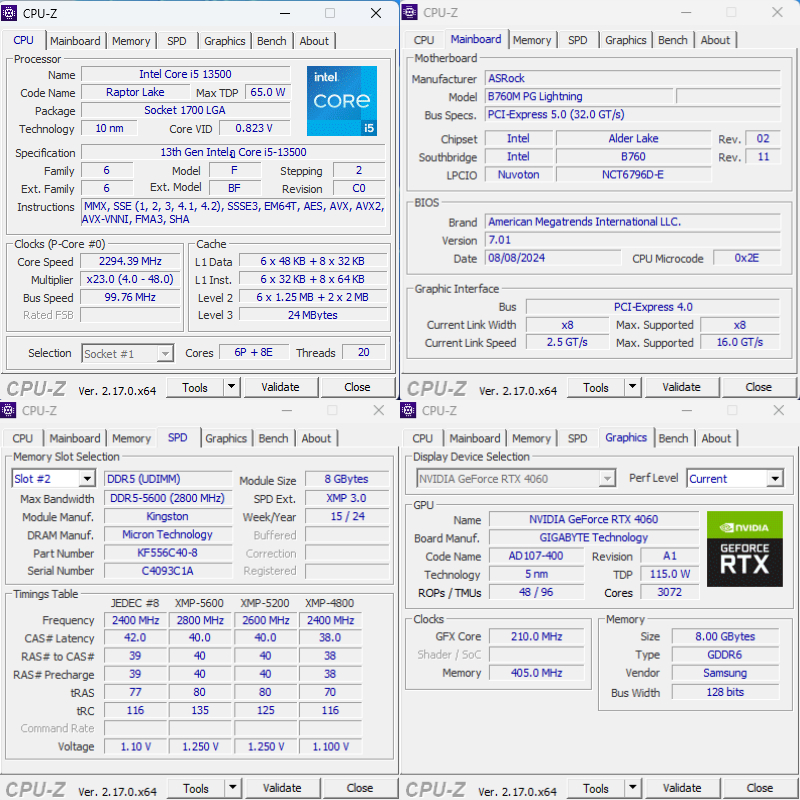Image resolution: width=800 pixels, height=800 pixels.
Task: Switch to the Bench tab
Action: click(x=272, y=41)
